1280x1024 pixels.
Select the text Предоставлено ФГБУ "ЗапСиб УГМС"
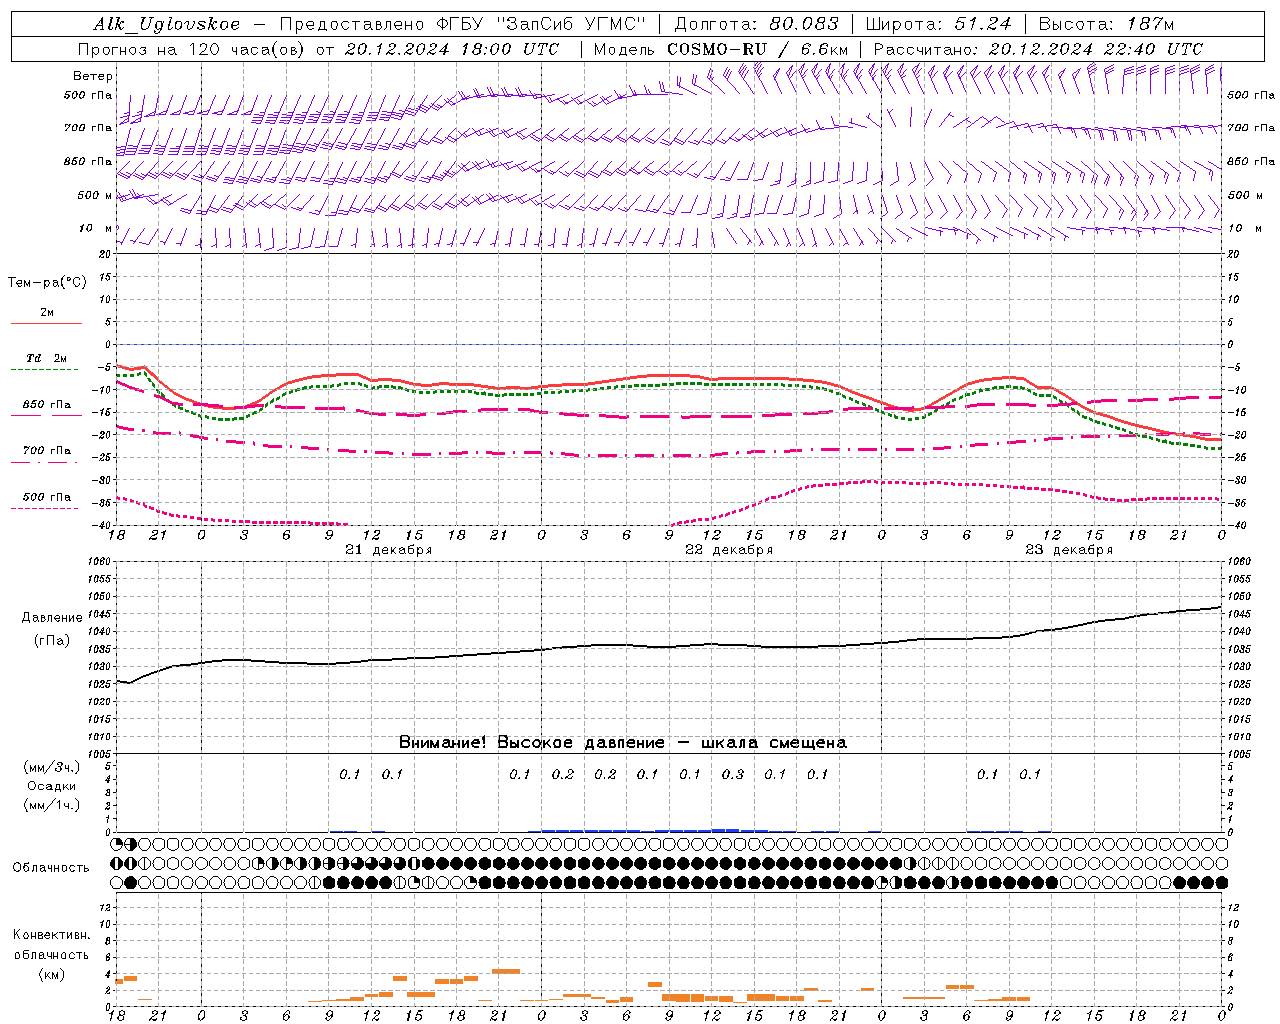462,24
